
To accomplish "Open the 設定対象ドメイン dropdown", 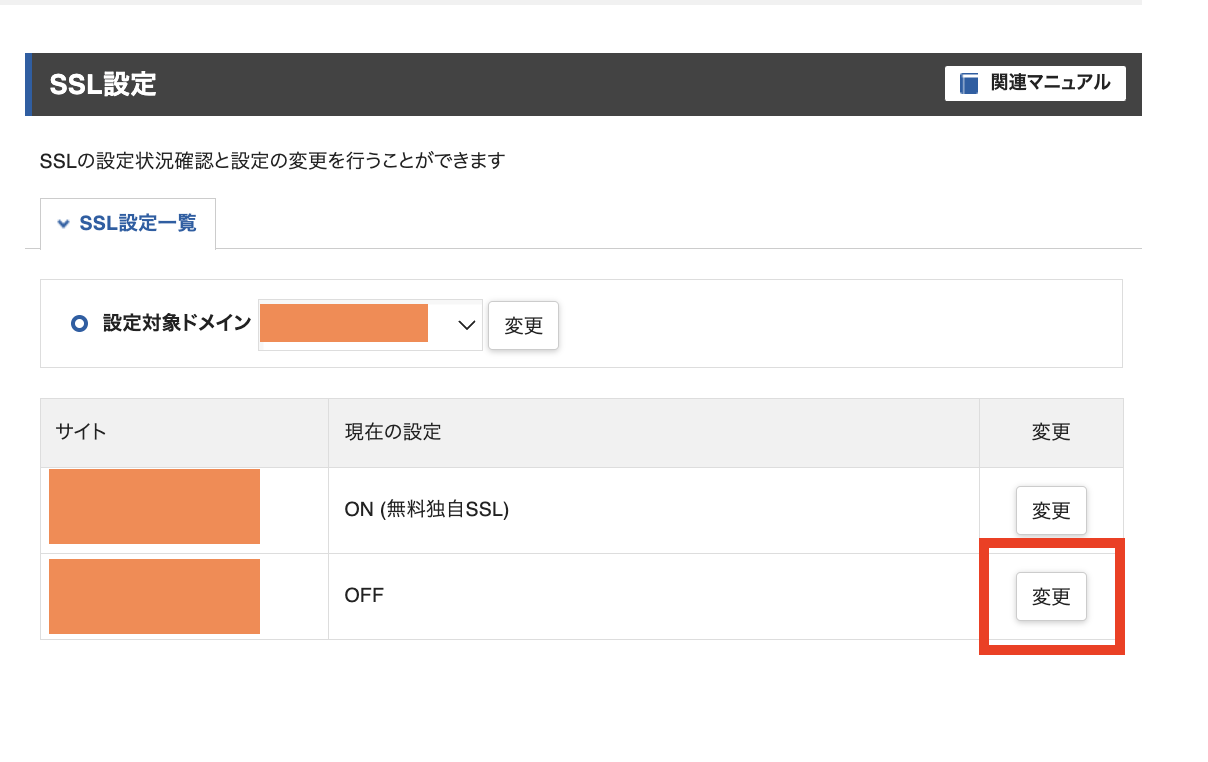I will [370, 325].
